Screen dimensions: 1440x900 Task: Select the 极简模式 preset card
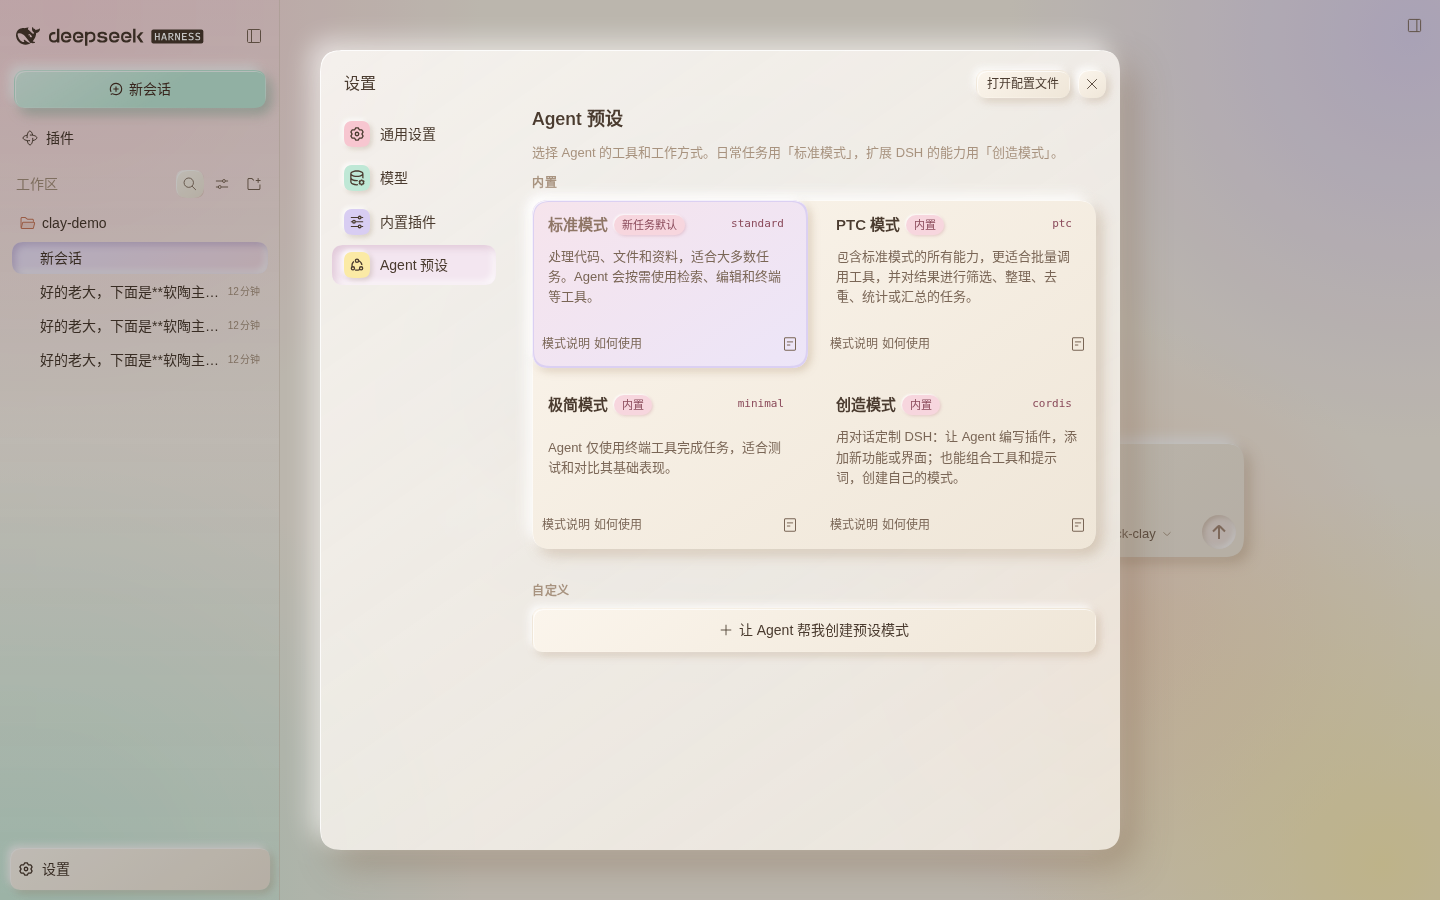point(670,465)
